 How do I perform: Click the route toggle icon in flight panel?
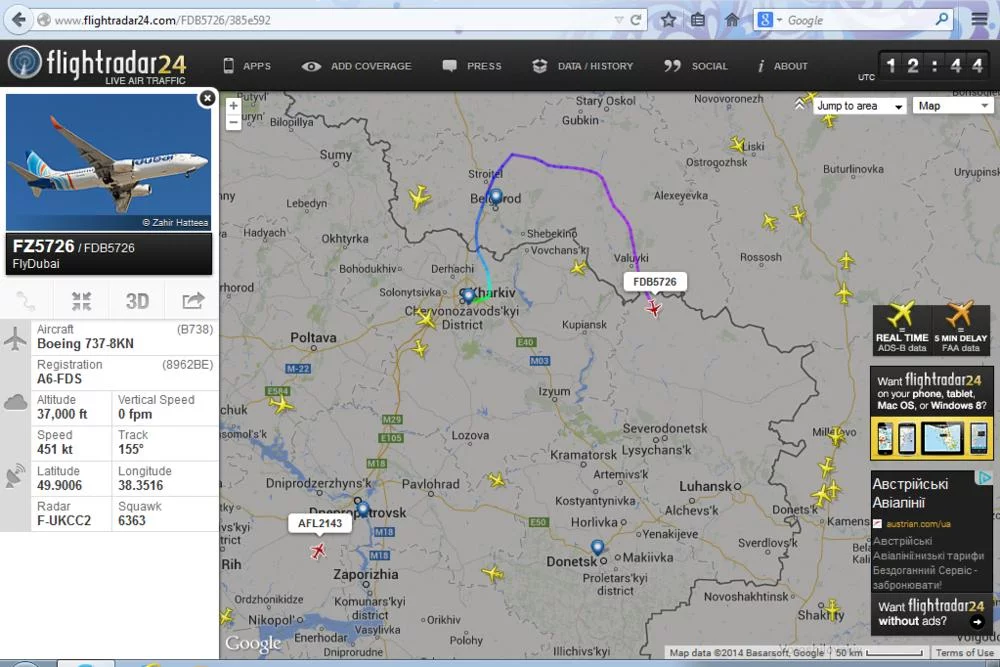(x=26, y=301)
